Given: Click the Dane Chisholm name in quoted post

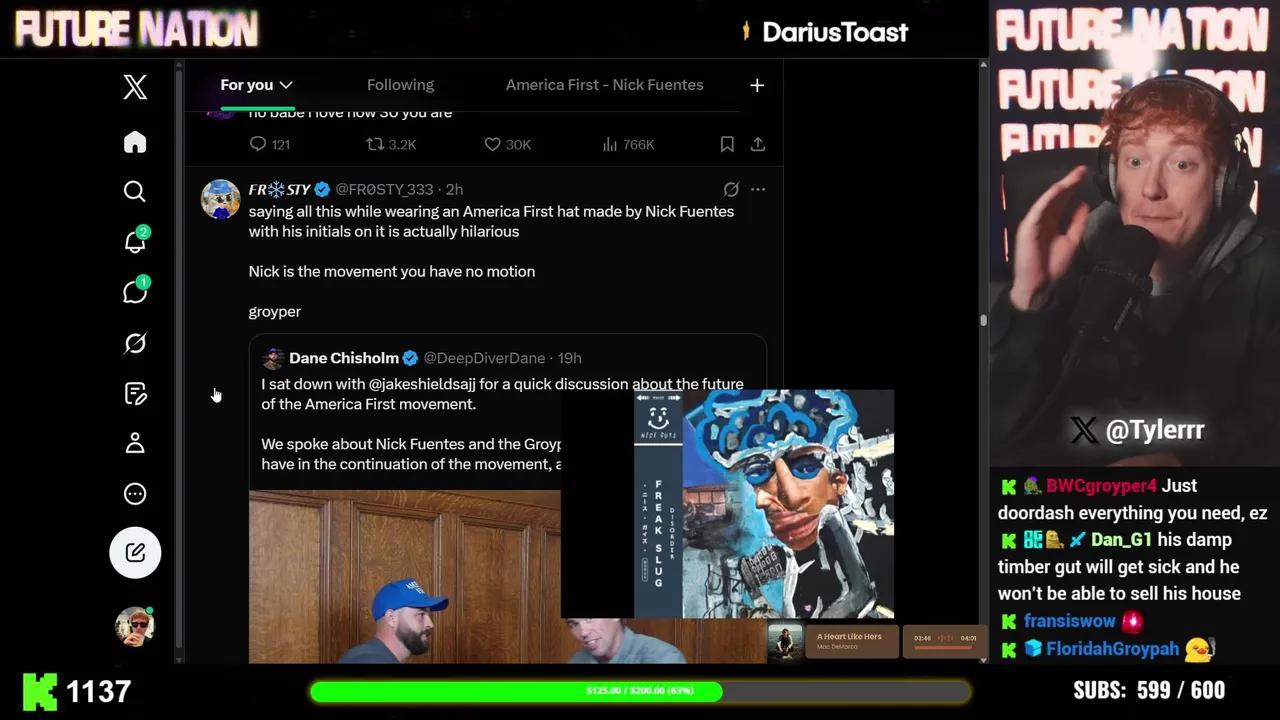Looking at the screenshot, I should pos(343,358).
